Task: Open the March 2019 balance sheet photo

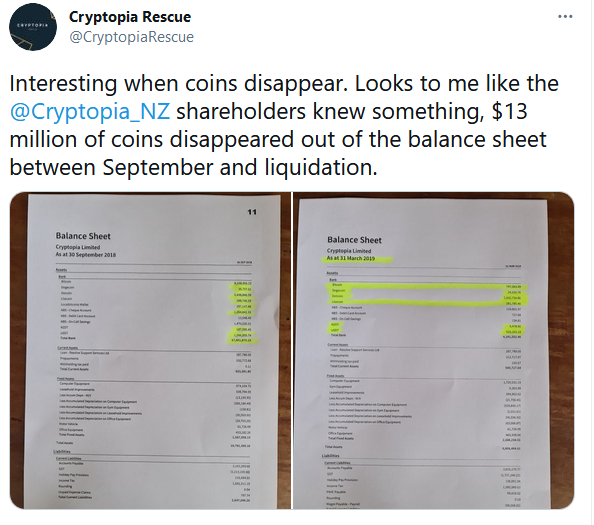Action: pyautogui.click(x=433, y=350)
